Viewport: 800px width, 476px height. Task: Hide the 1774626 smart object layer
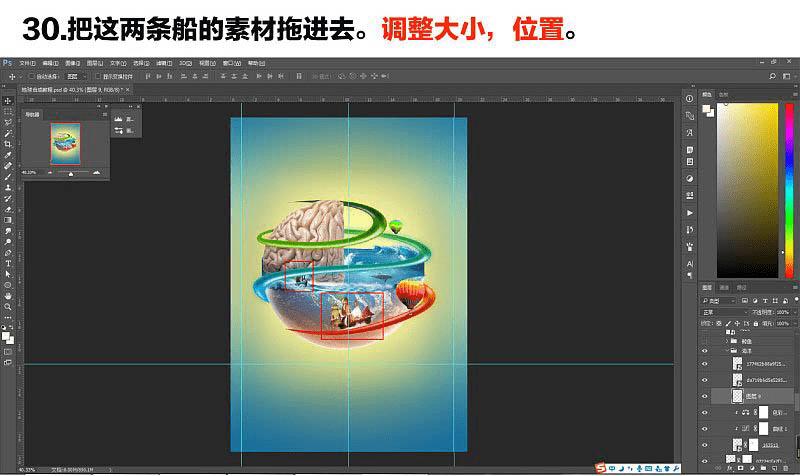tap(705, 364)
